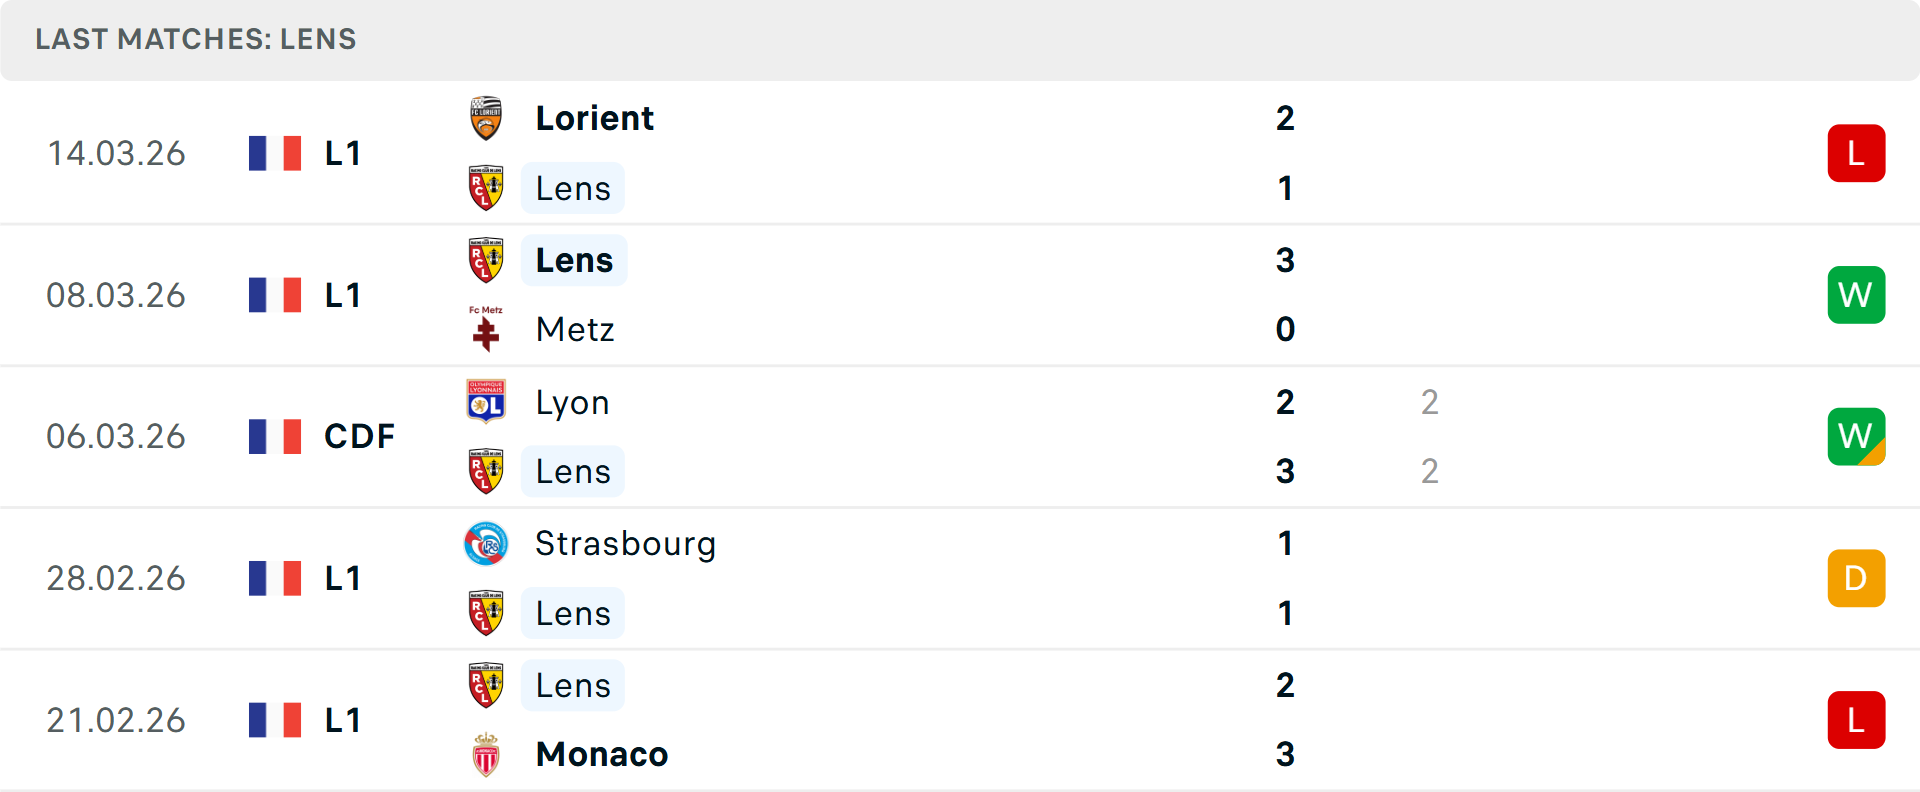The image size is (1920, 792).
Task: Open the green W badge for 08.03.26
Action: [x=1856, y=295]
